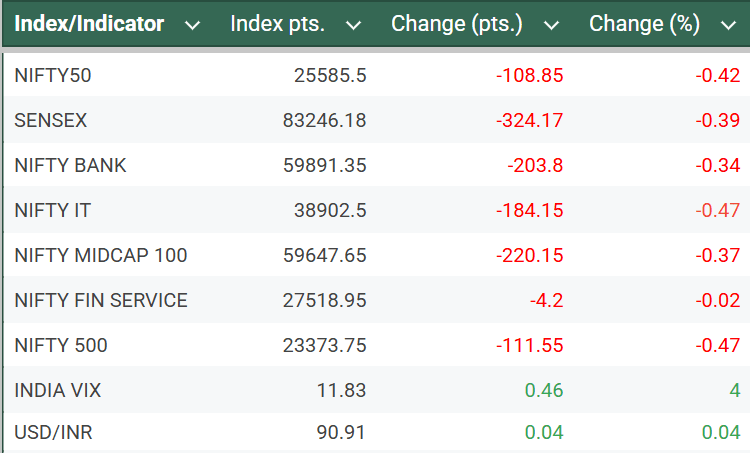Click the Change (%) header label
The height and width of the screenshot is (453, 750).
point(644,24)
